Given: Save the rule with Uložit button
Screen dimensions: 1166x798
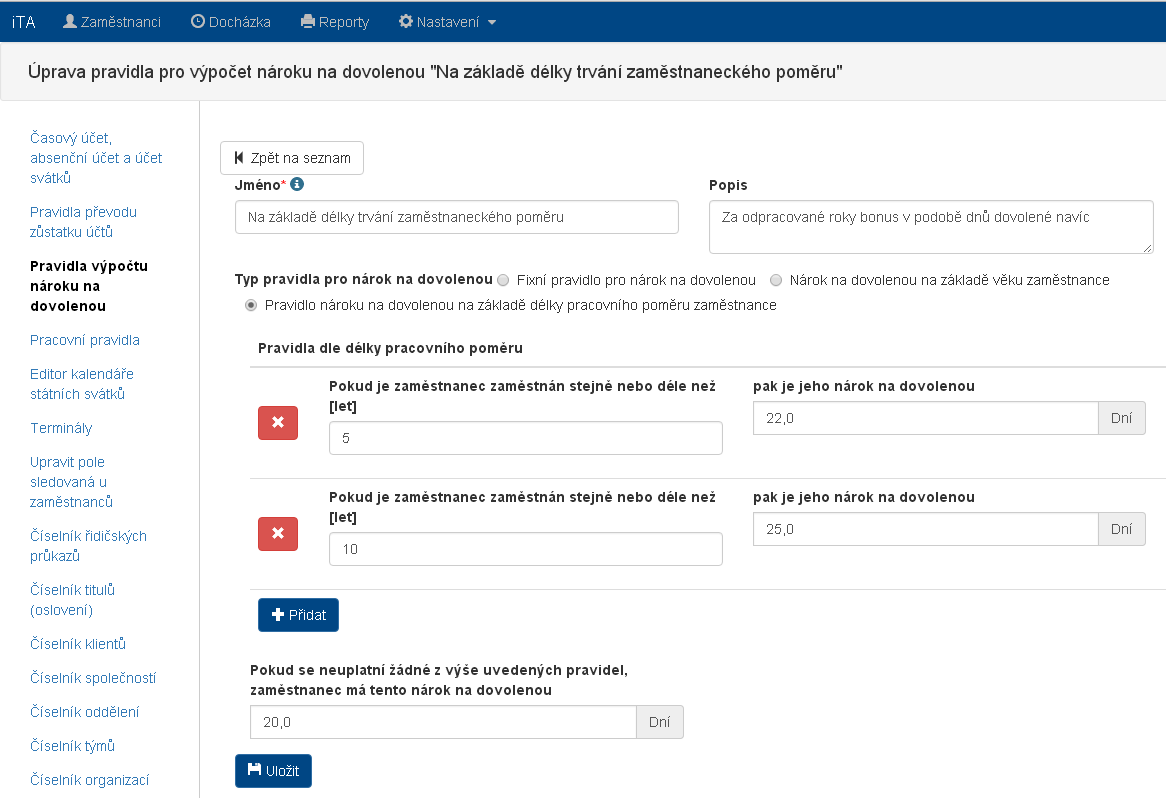Looking at the screenshot, I should pyautogui.click(x=273, y=771).
